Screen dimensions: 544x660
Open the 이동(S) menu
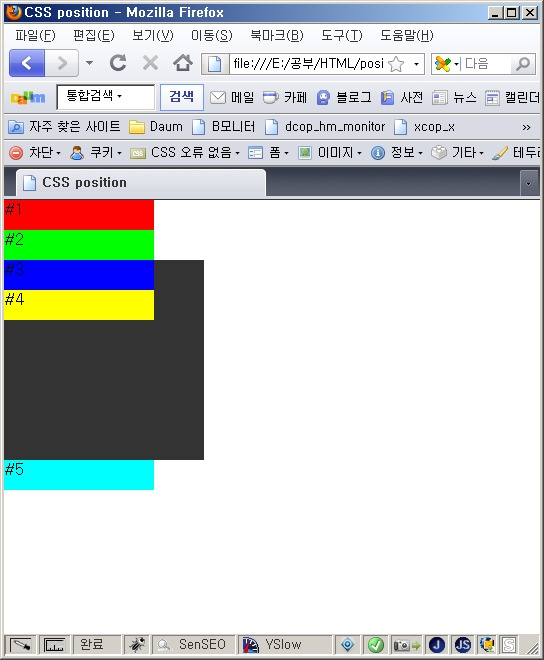click(211, 35)
